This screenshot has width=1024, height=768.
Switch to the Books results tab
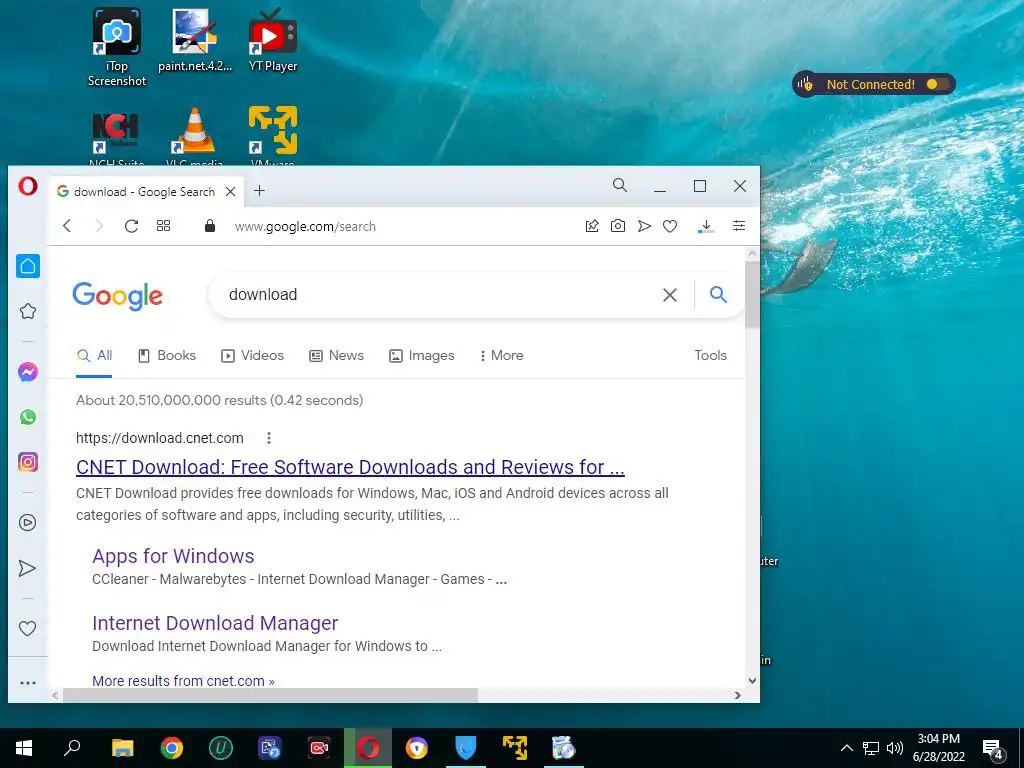(167, 355)
